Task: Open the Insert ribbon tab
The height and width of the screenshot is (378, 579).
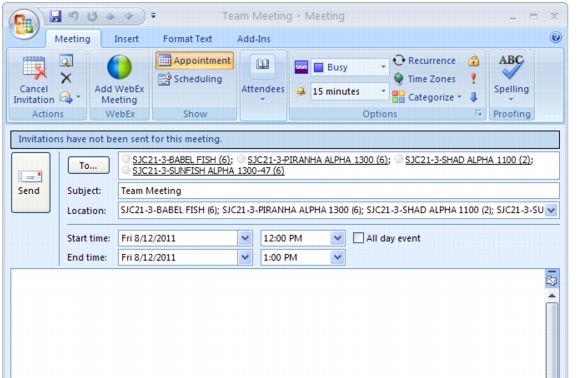Action: pos(126,39)
